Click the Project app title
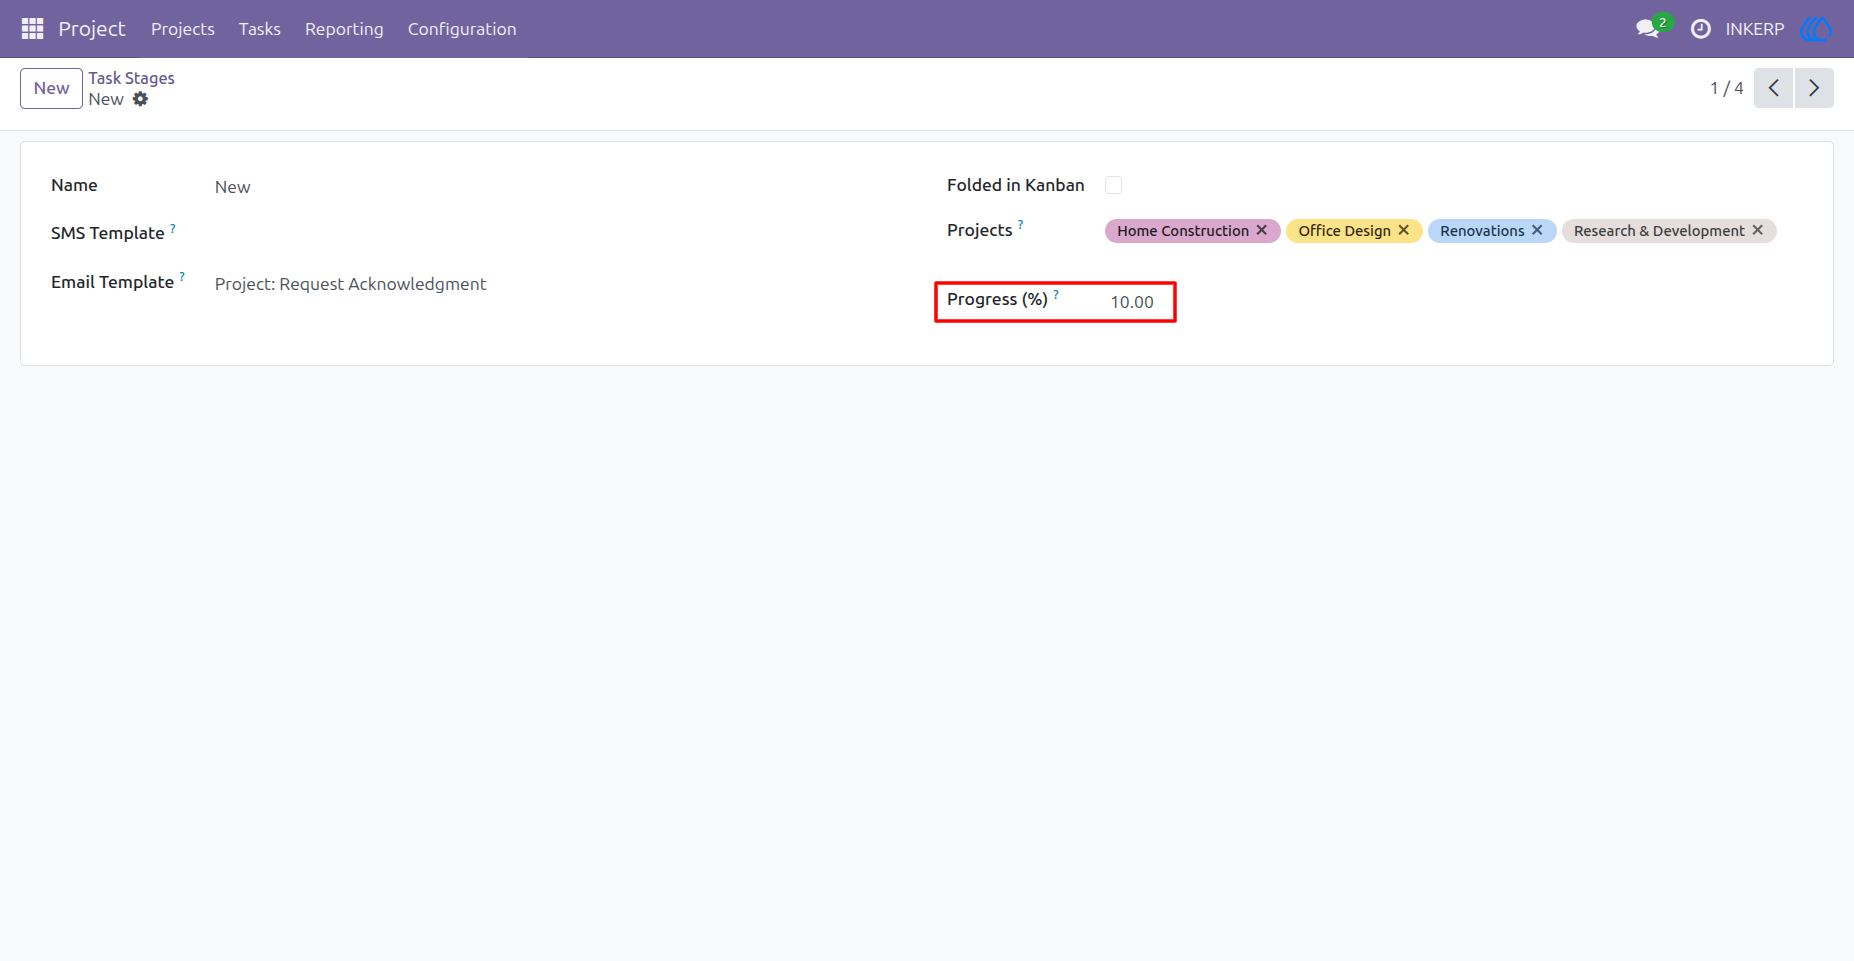Image resolution: width=1854 pixels, height=961 pixels. pyautogui.click(x=92, y=29)
